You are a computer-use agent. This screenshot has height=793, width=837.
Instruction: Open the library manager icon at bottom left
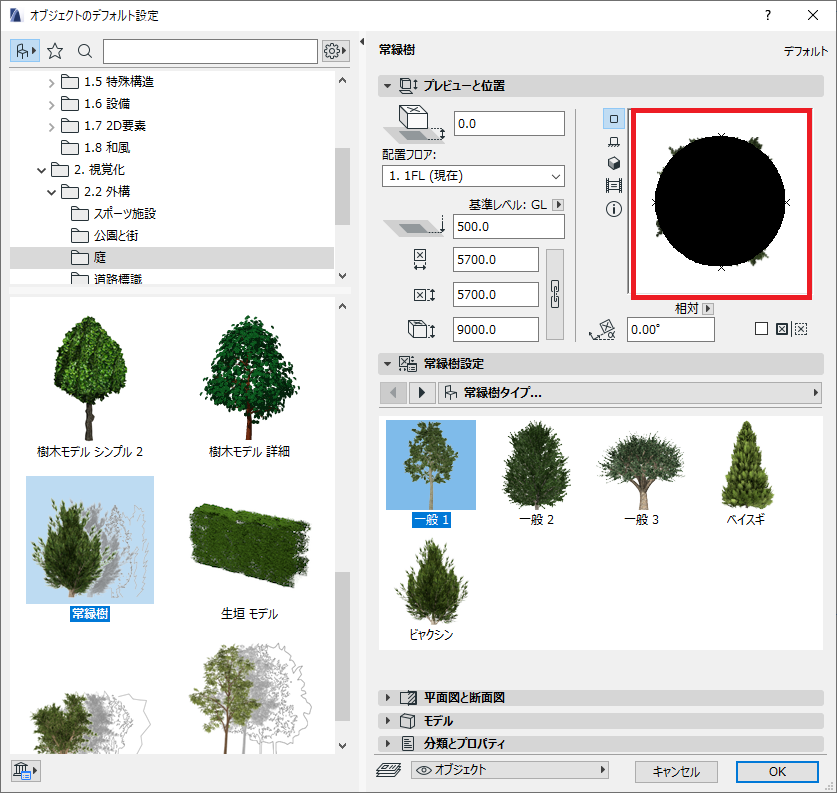click(25, 771)
